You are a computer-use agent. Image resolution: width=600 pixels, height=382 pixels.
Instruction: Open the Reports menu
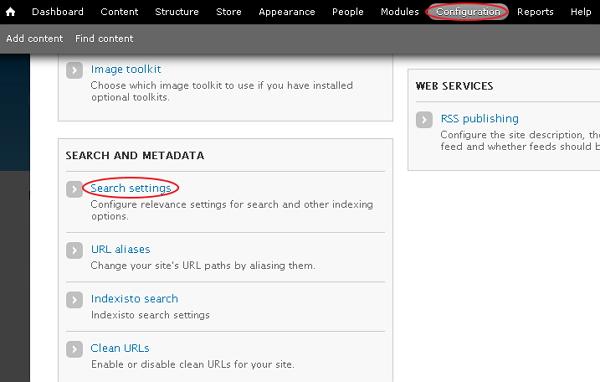click(x=535, y=12)
